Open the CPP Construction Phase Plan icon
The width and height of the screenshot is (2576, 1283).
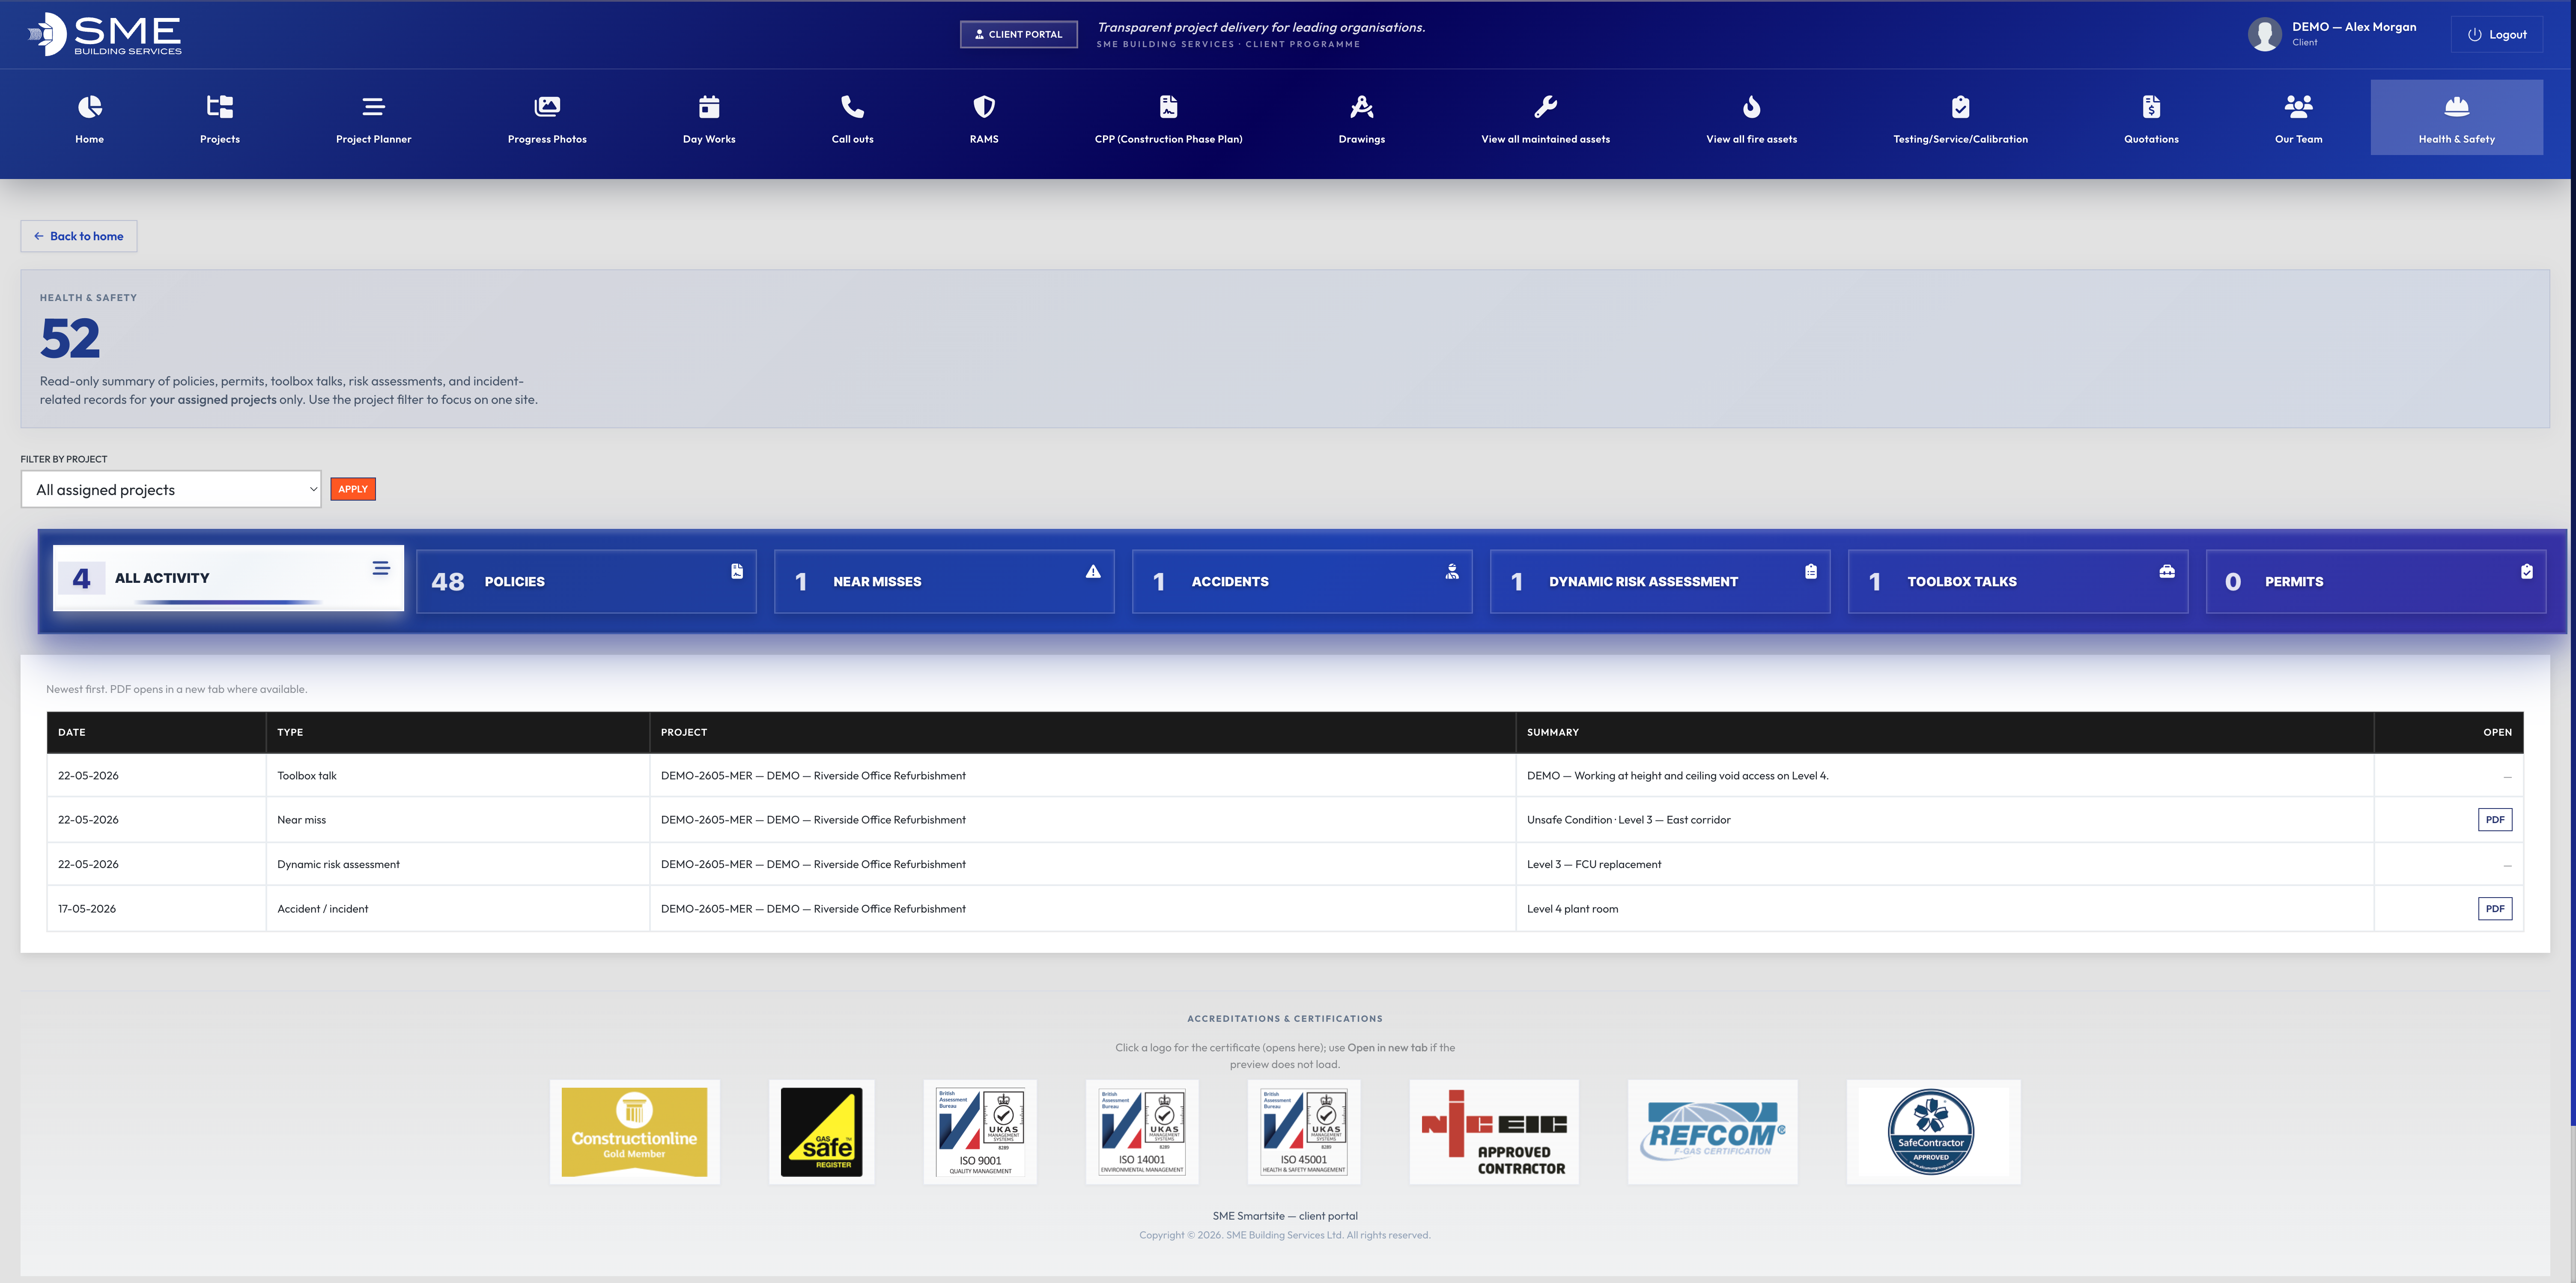coord(1168,107)
